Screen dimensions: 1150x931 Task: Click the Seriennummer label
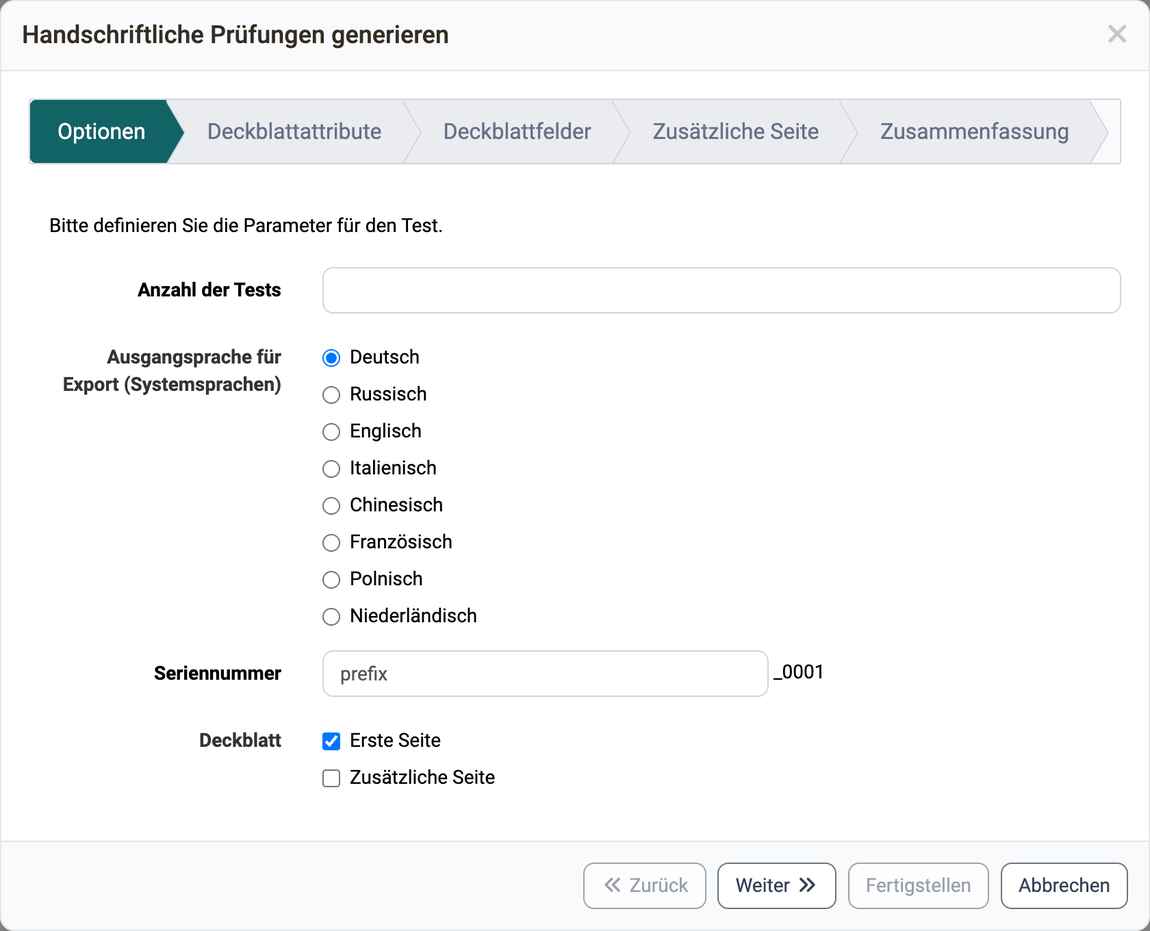pyautogui.click(x=217, y=673)
